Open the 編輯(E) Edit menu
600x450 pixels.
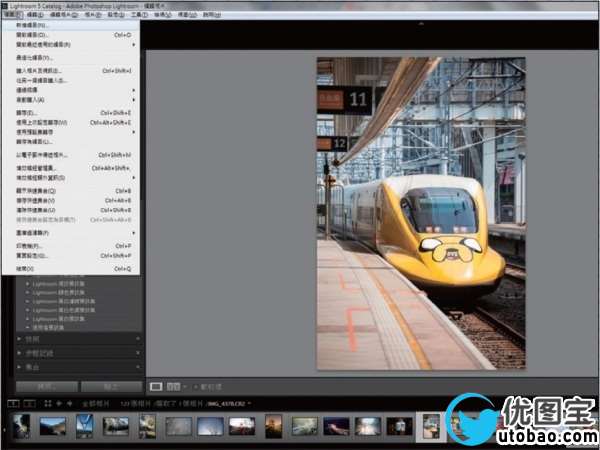[34, 15]
